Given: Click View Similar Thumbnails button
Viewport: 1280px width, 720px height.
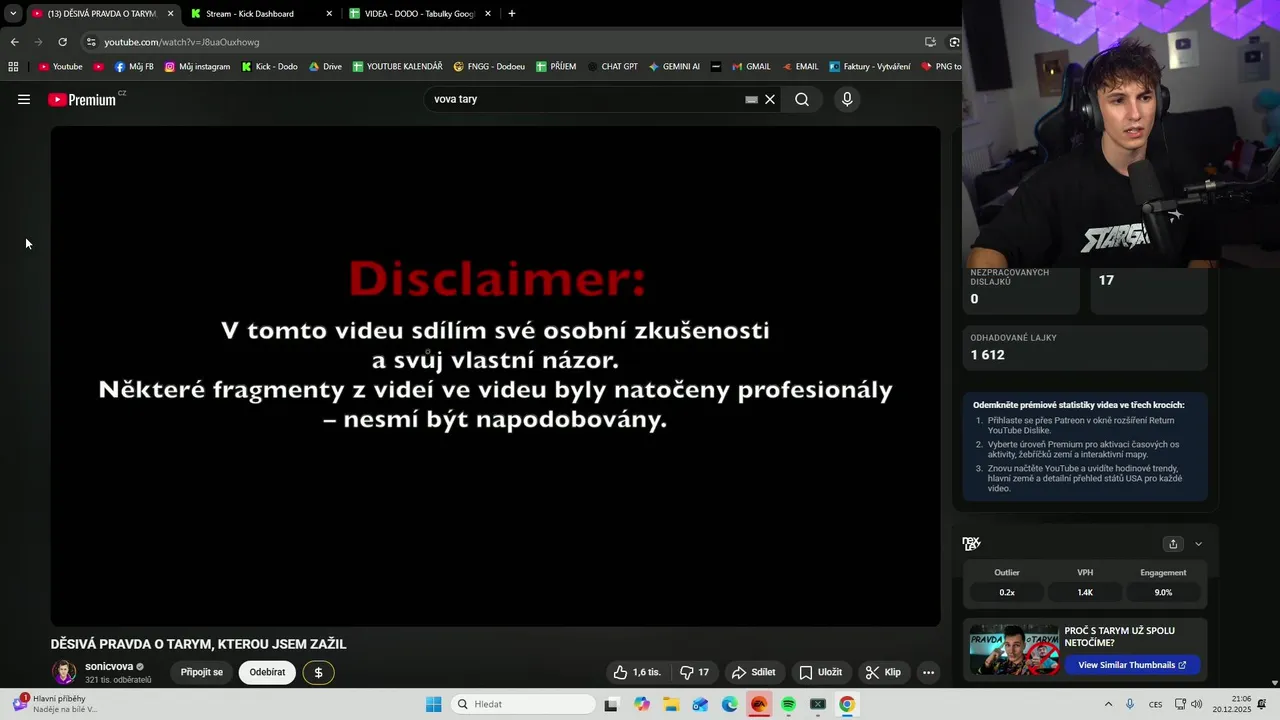Looking at the screenshot, I should coord(1131,665).
